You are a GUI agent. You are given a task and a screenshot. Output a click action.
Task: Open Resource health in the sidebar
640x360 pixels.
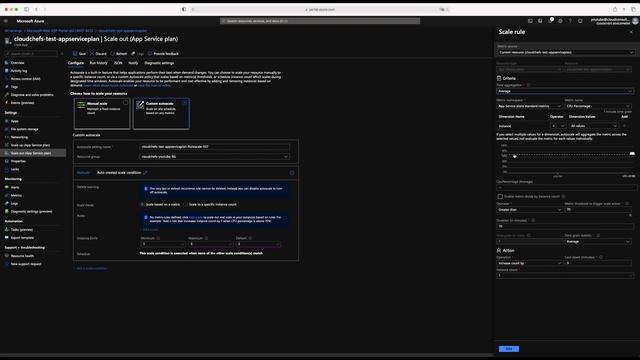pos(22,256)
